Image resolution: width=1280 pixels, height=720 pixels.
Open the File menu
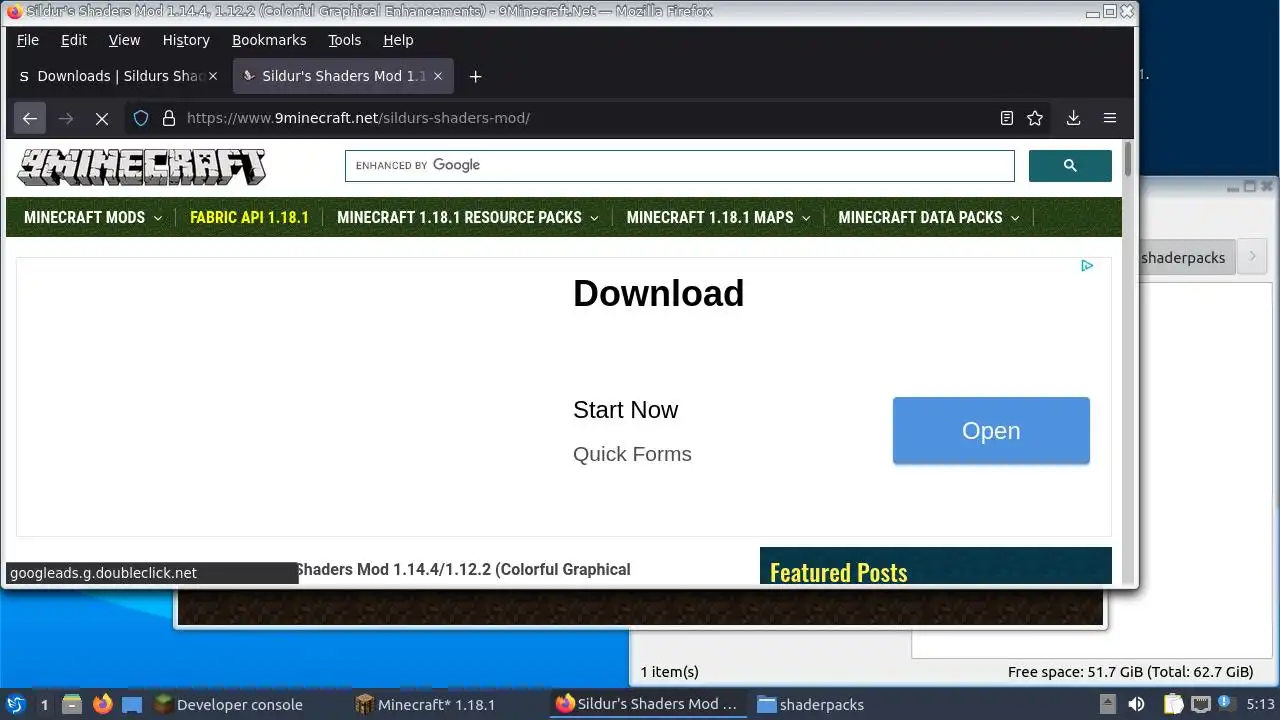[x=28, y=40]
